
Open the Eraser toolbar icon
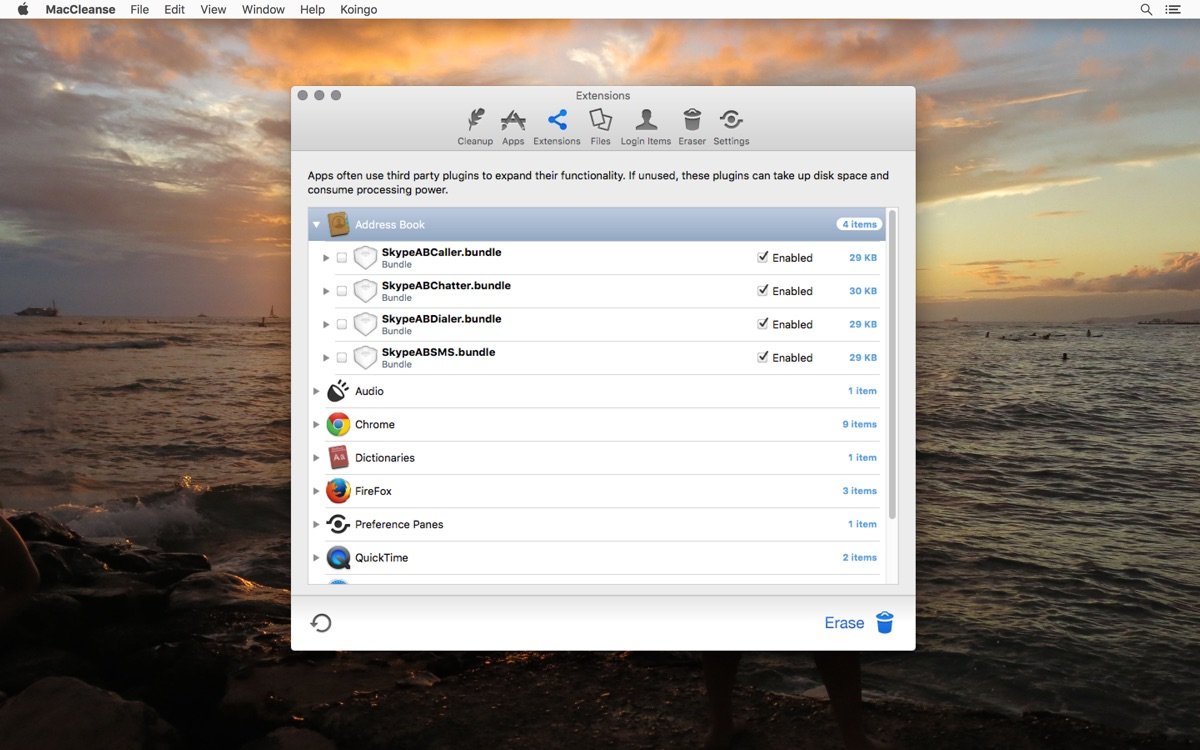[x=692, y=122]
